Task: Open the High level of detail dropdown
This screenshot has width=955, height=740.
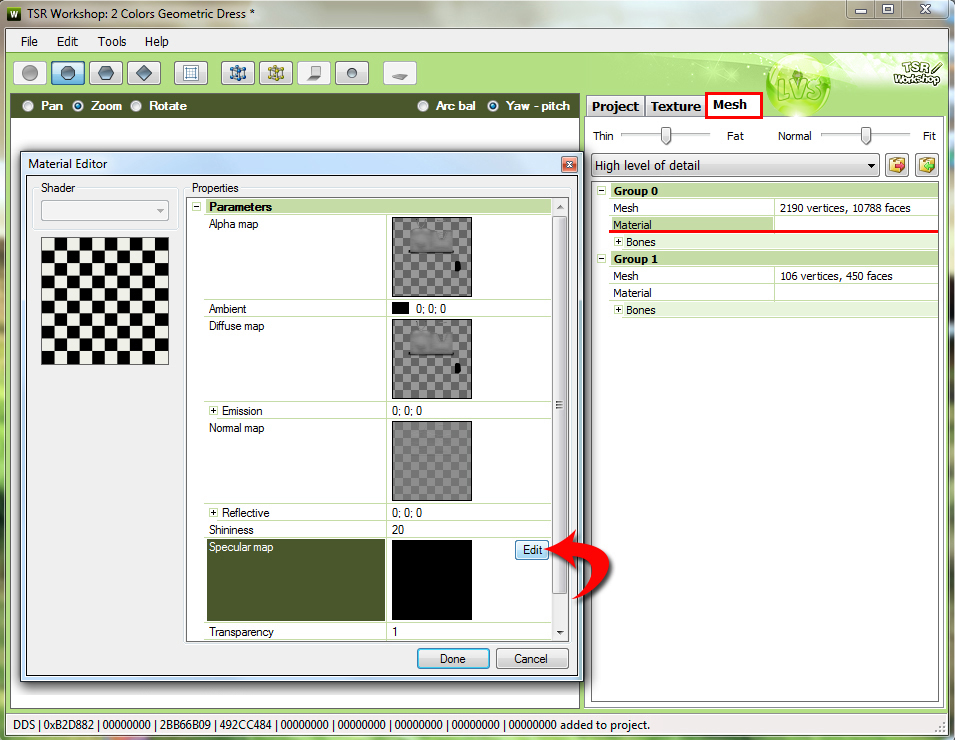Action: (735, 165)
